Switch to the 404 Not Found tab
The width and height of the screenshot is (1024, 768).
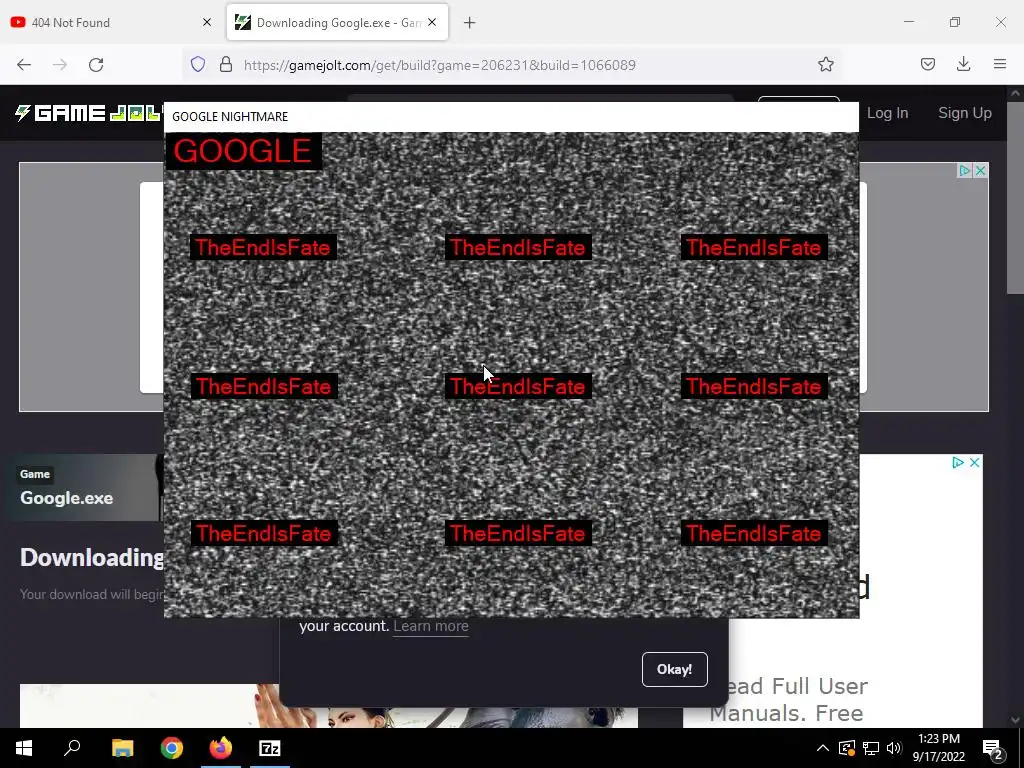[112, 22]
